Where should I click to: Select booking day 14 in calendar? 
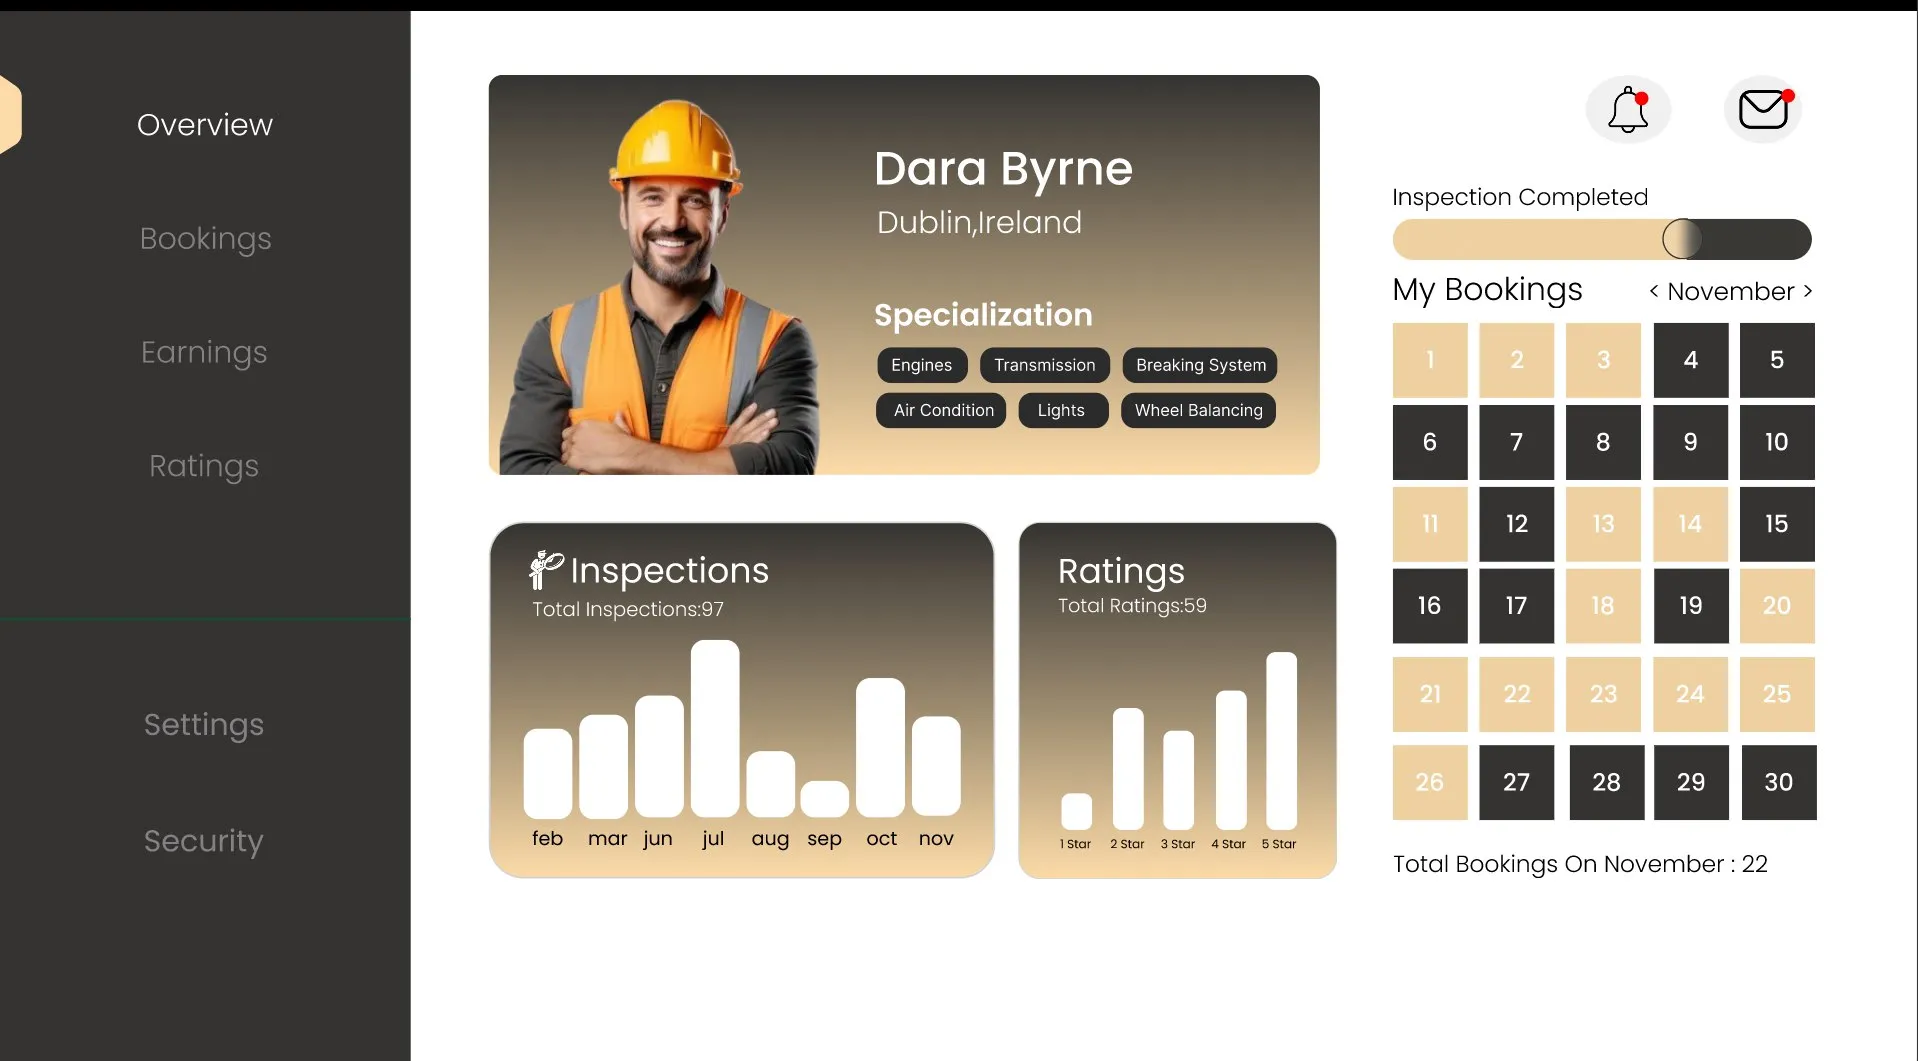[1690, 524]
